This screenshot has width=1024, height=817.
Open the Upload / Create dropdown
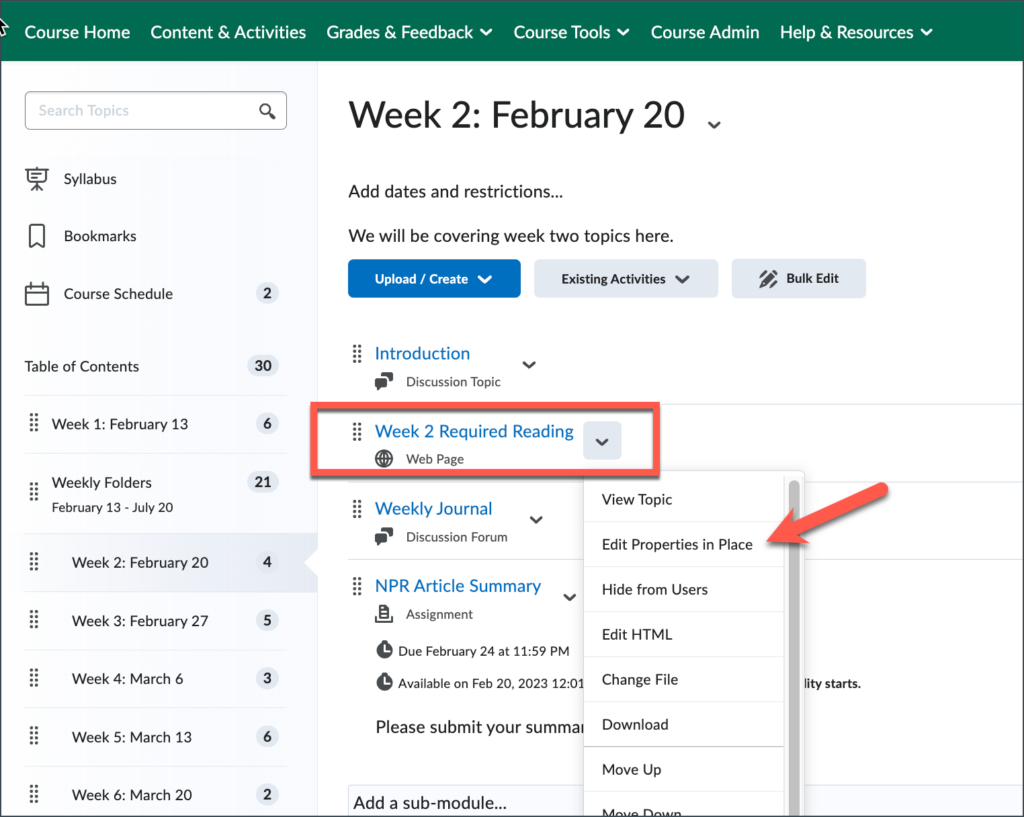tap(434, 279)
